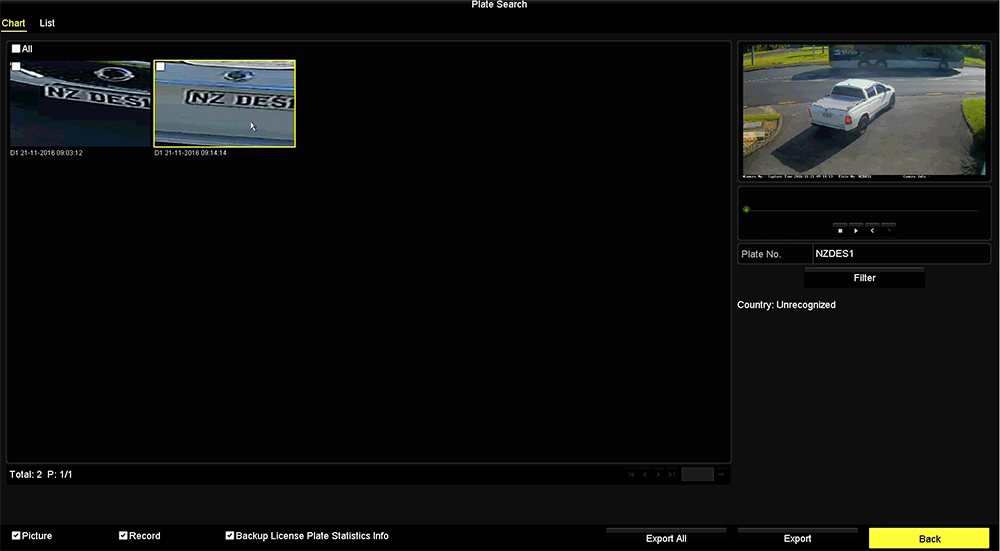Tick the All checkbox

click(x=16, y=48)
